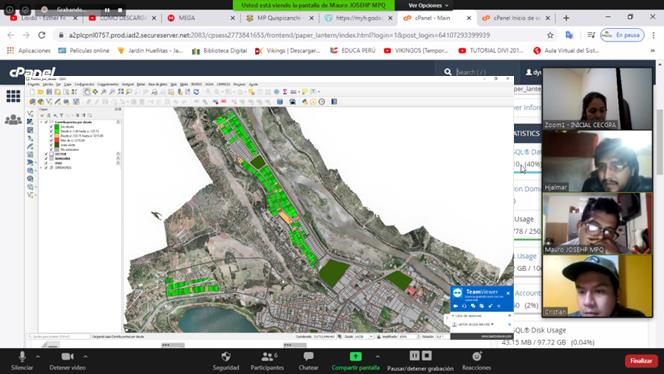Open the Capa menu in QGIS

click(x=68, y=84)
